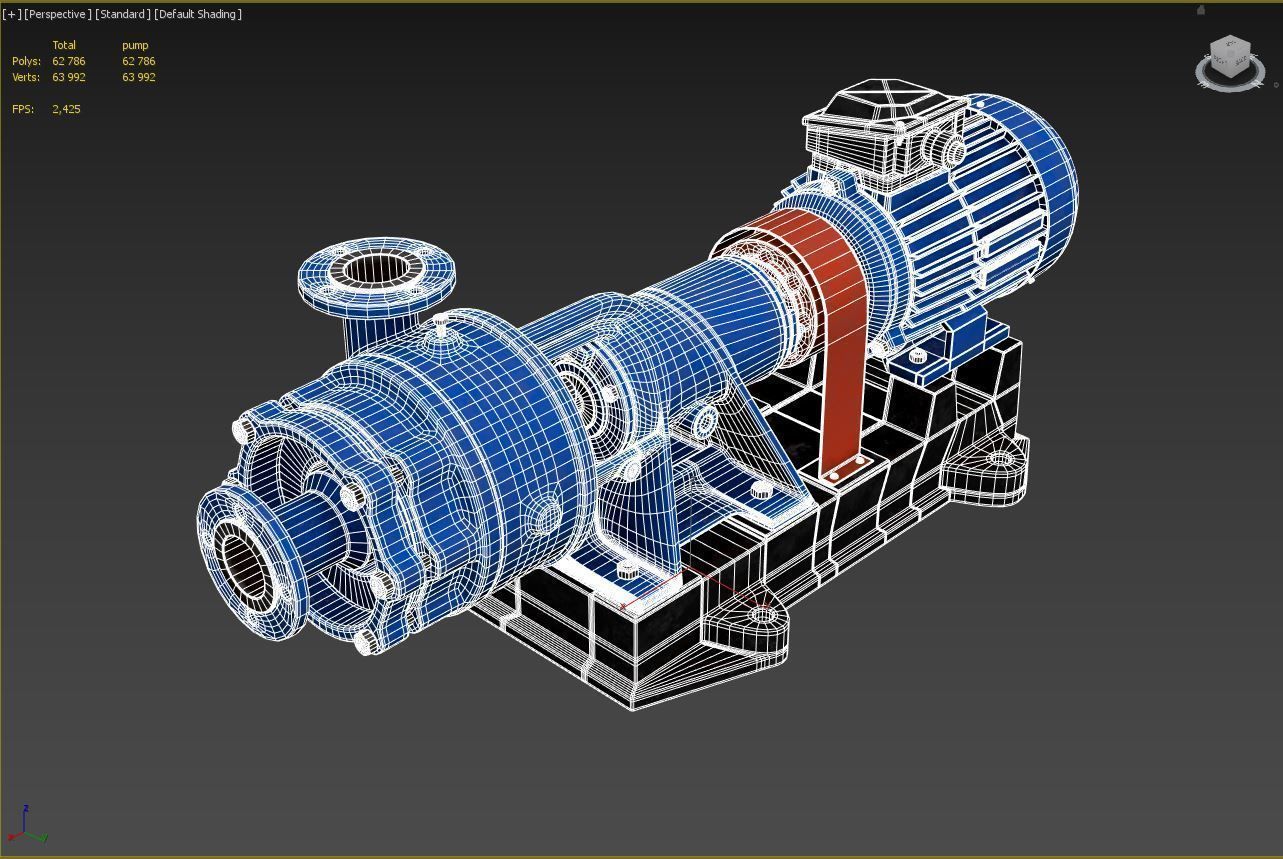Click the ViewCube home icon
The width and height of the screenshot is (1283, 859).
pos(1200,12)
